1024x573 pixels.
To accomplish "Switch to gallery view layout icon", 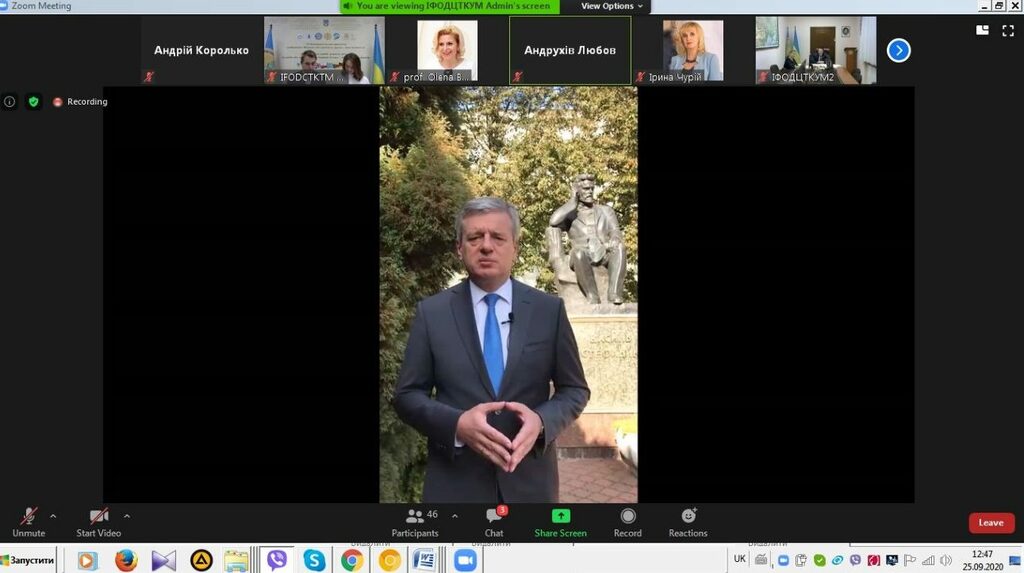I will (981, 30).
